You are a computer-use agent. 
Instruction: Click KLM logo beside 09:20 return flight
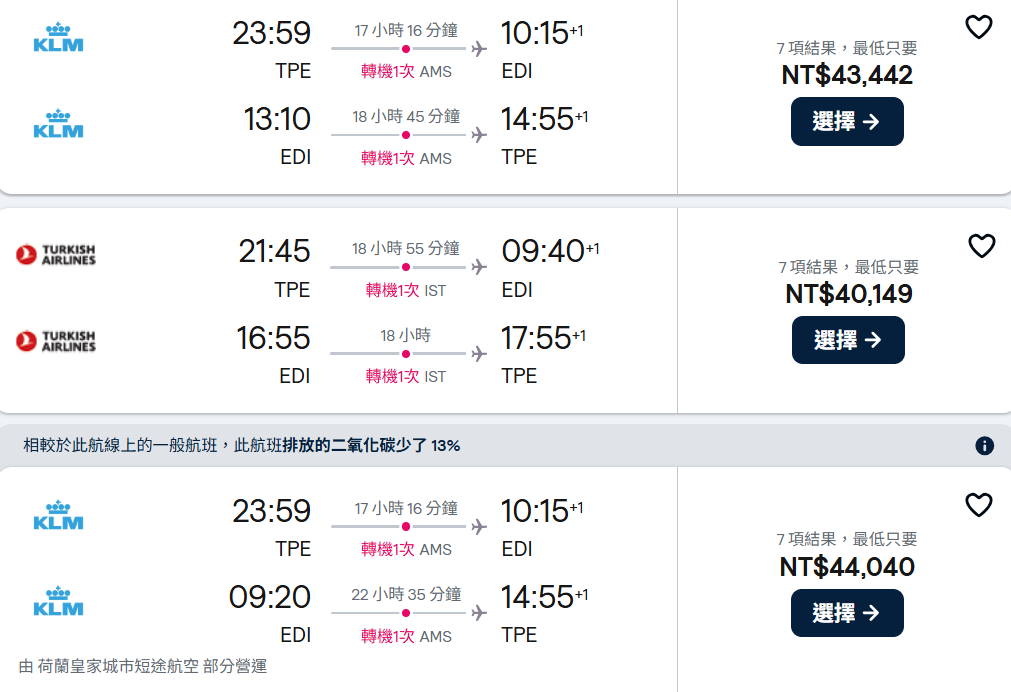click(58, 602)
